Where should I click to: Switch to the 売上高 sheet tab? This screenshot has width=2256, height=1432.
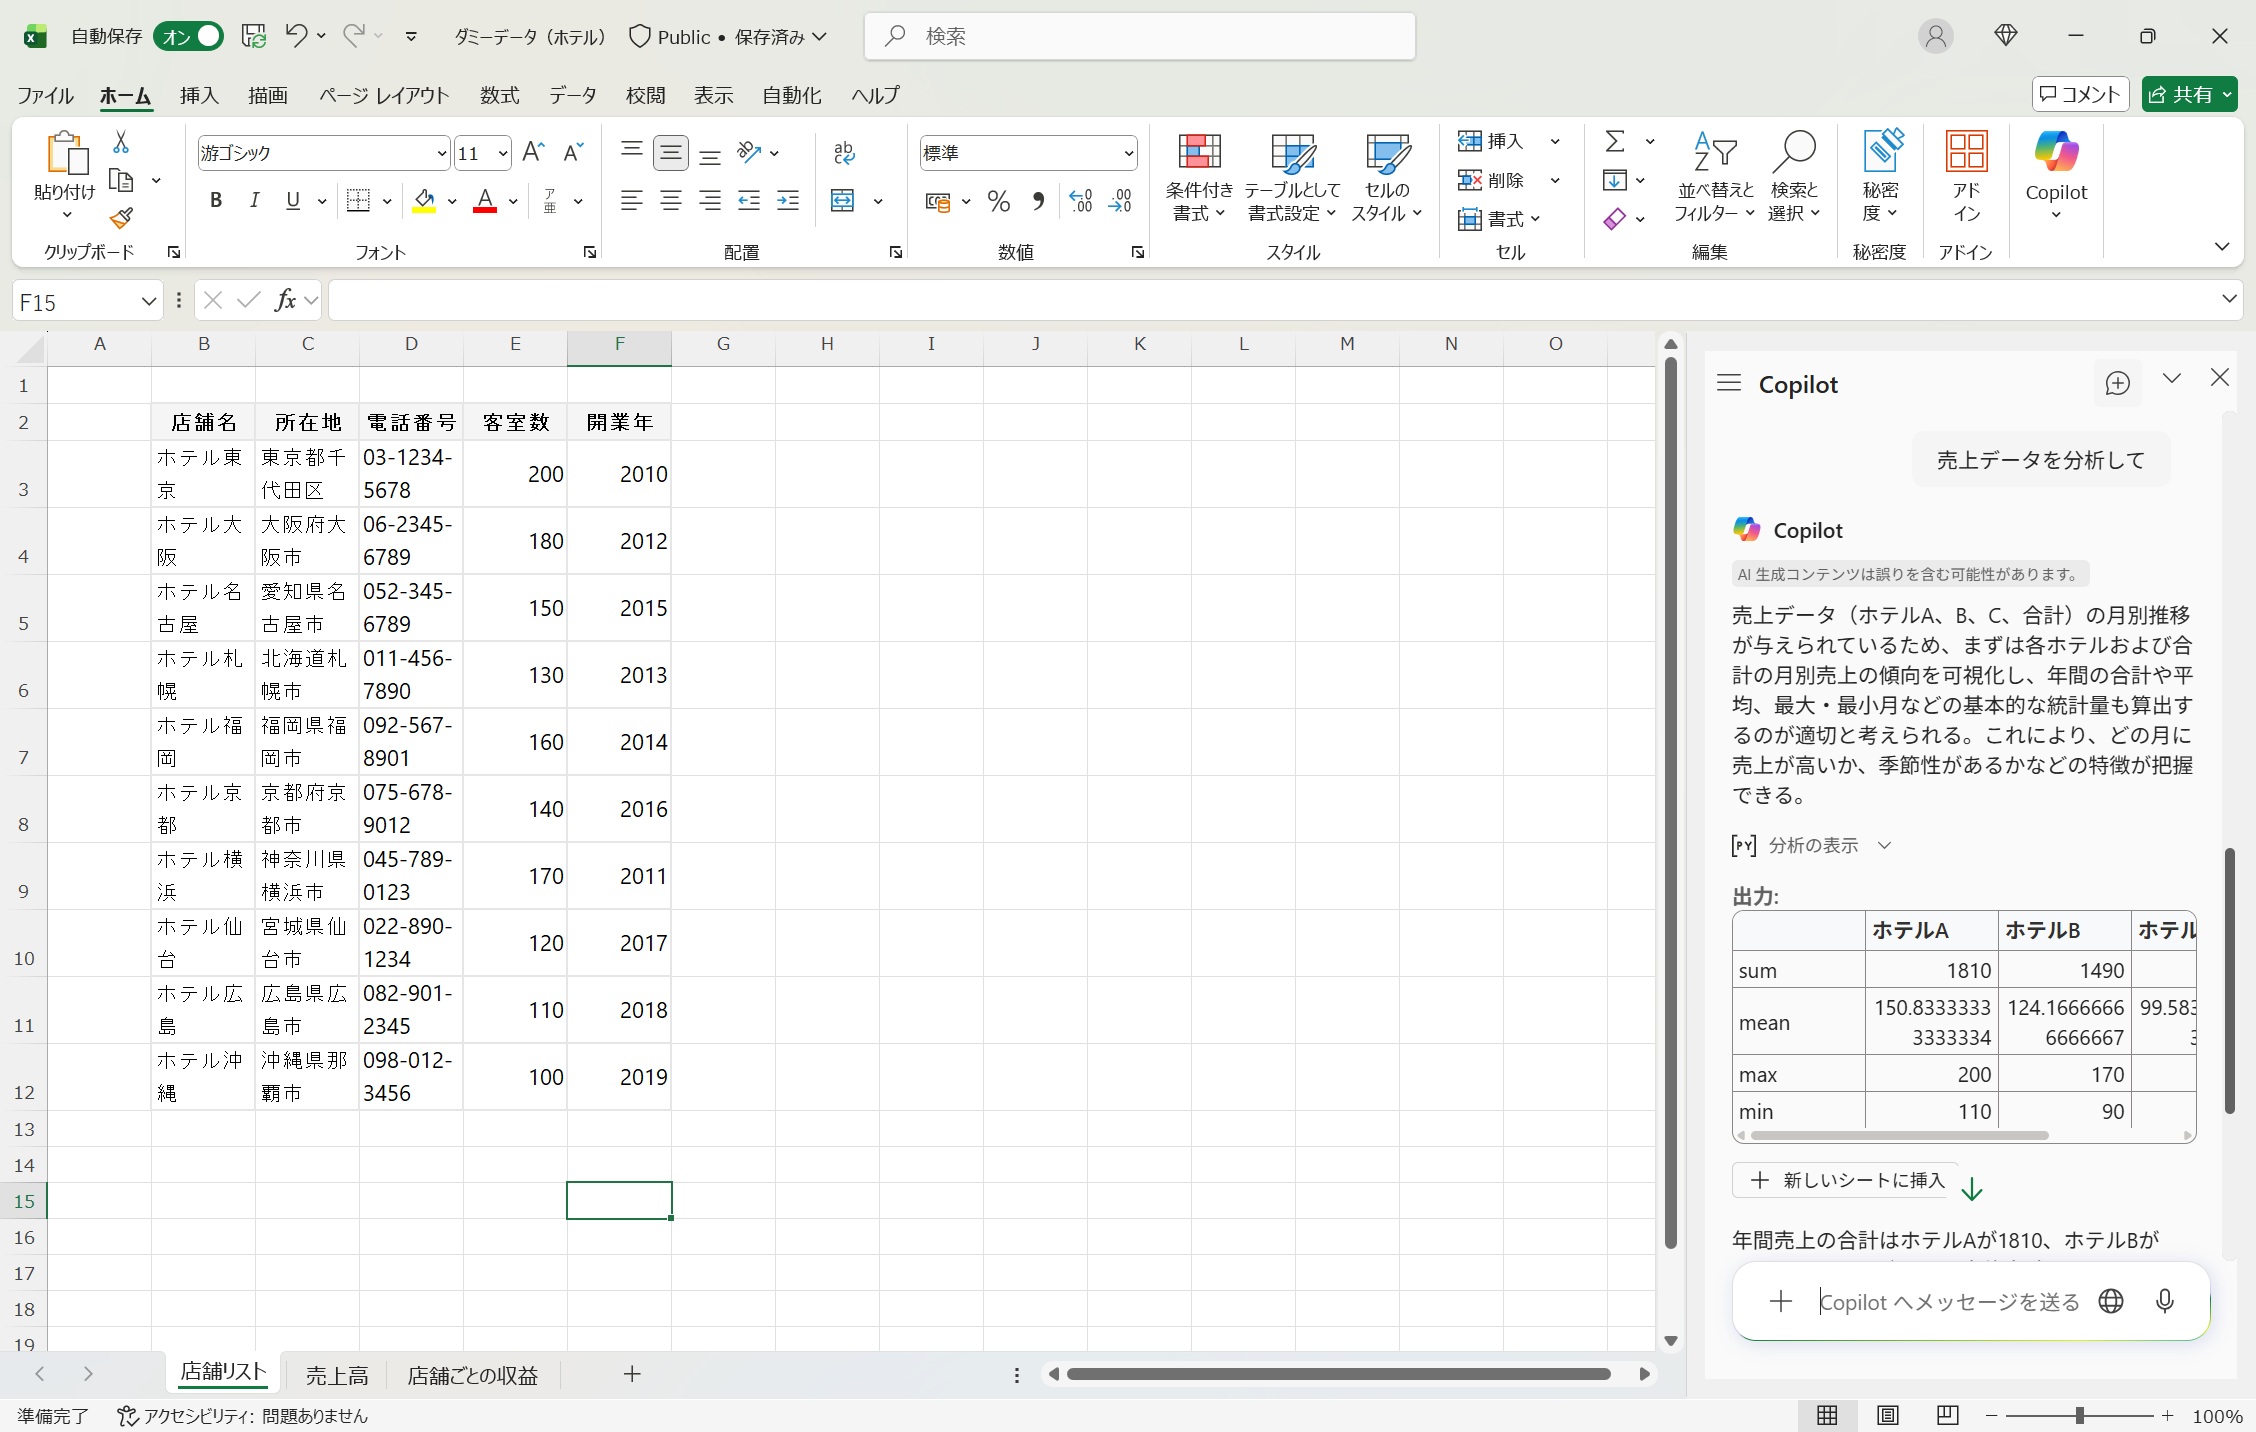(x=337, y=1376)
